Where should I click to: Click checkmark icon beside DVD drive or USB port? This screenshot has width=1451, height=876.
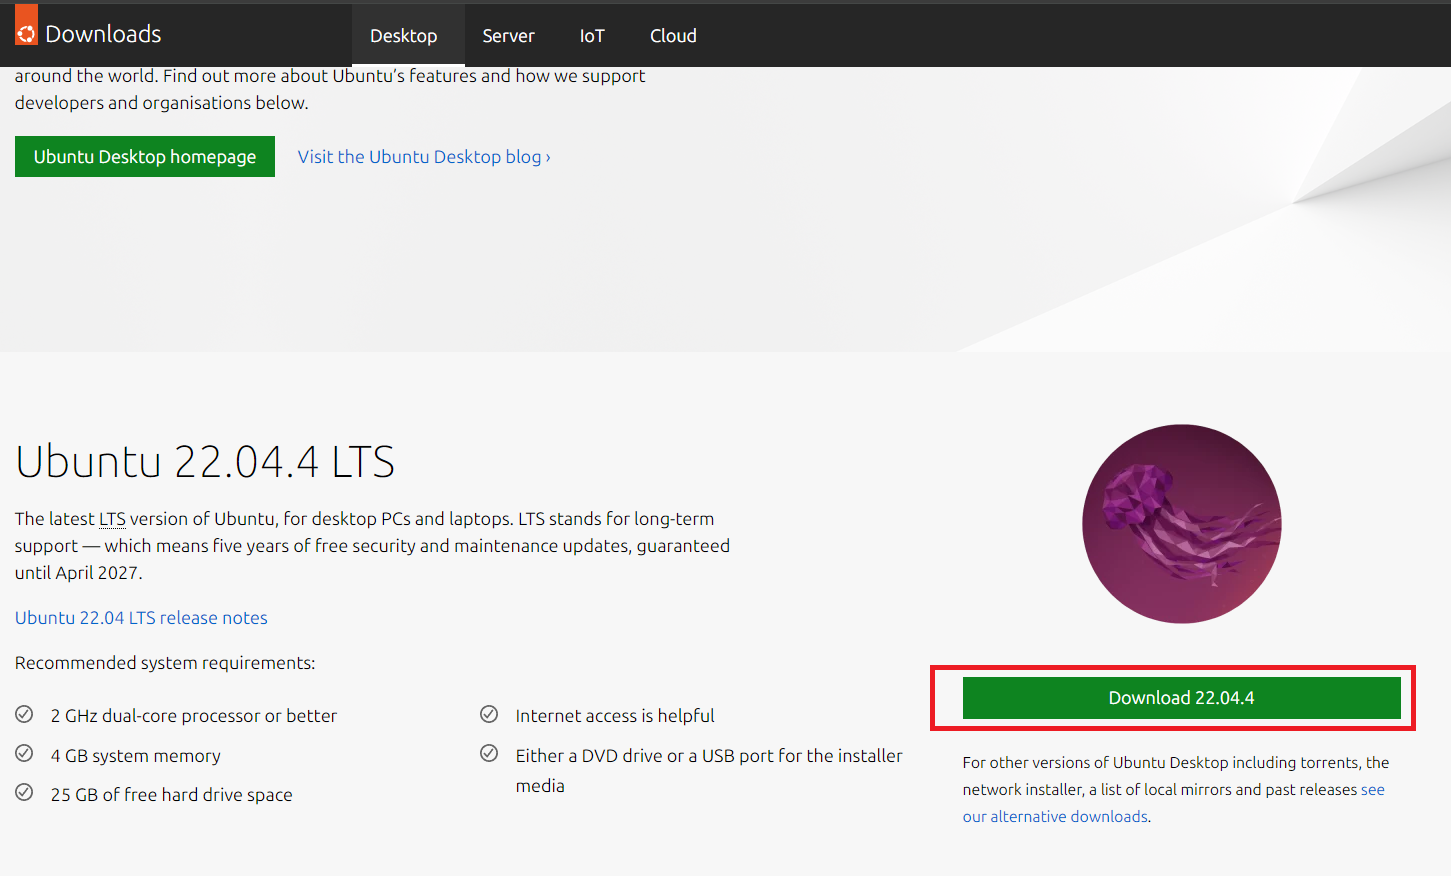[489, 753]
